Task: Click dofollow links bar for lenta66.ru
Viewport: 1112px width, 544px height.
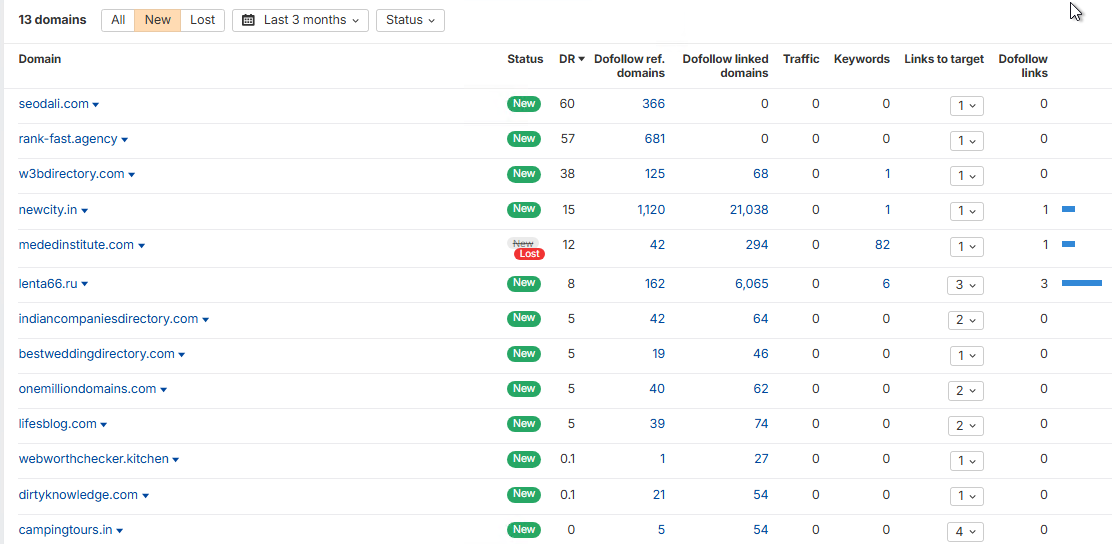Action: [1082, 283]
